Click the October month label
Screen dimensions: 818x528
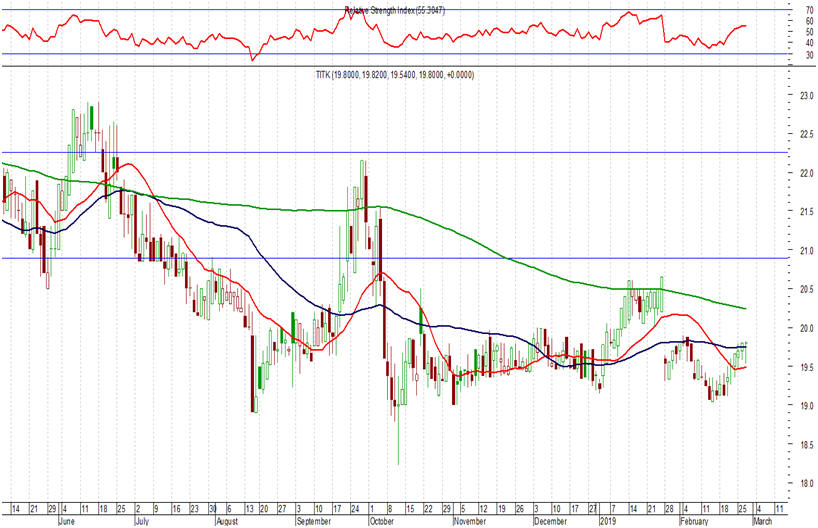(382, 521)
